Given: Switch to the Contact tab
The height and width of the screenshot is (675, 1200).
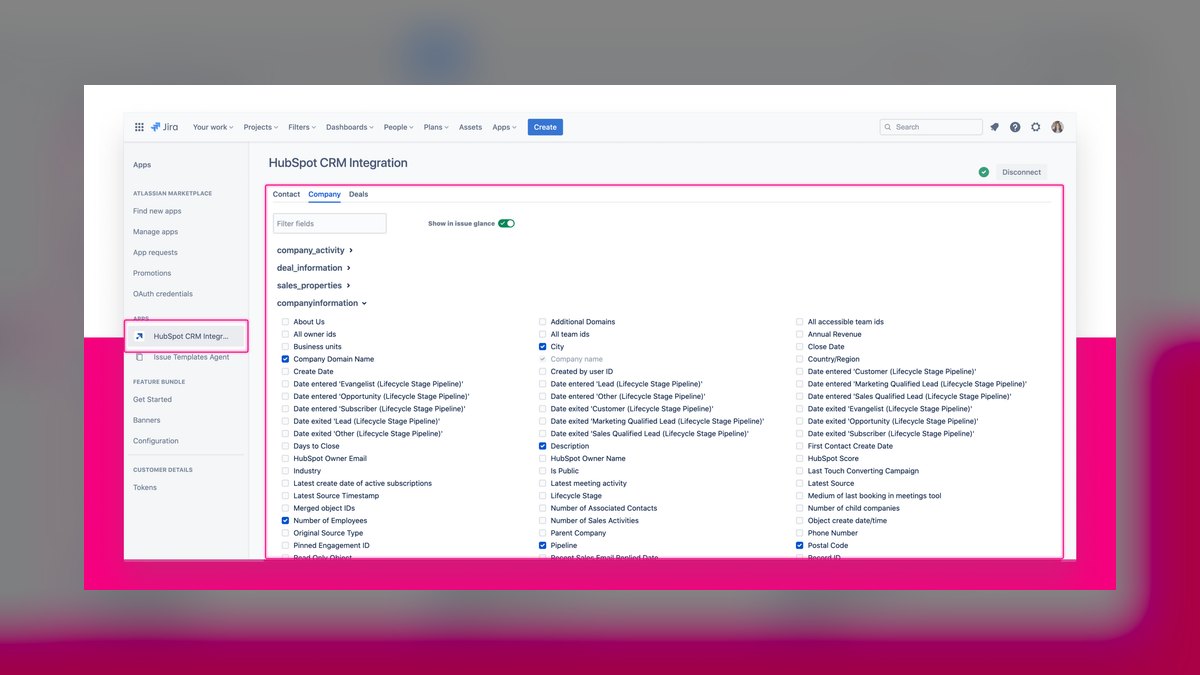Looking at the screenshot, I should pyautogui.click(x=286, y=194).
